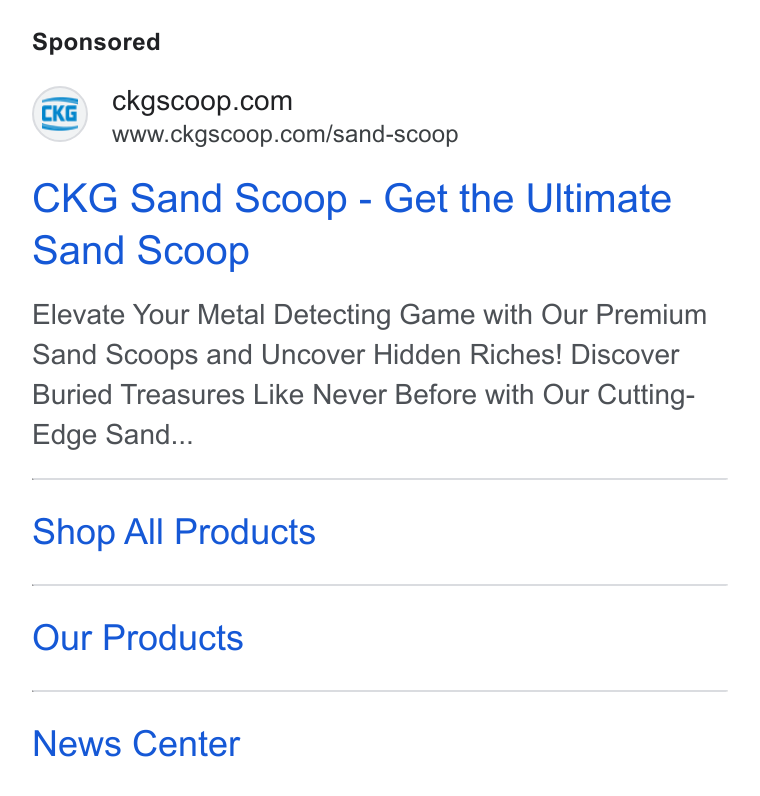Viewport: 760px width, 796px height.
Task: Click the ad description starting with Elevate
Action: click(370, 375)
